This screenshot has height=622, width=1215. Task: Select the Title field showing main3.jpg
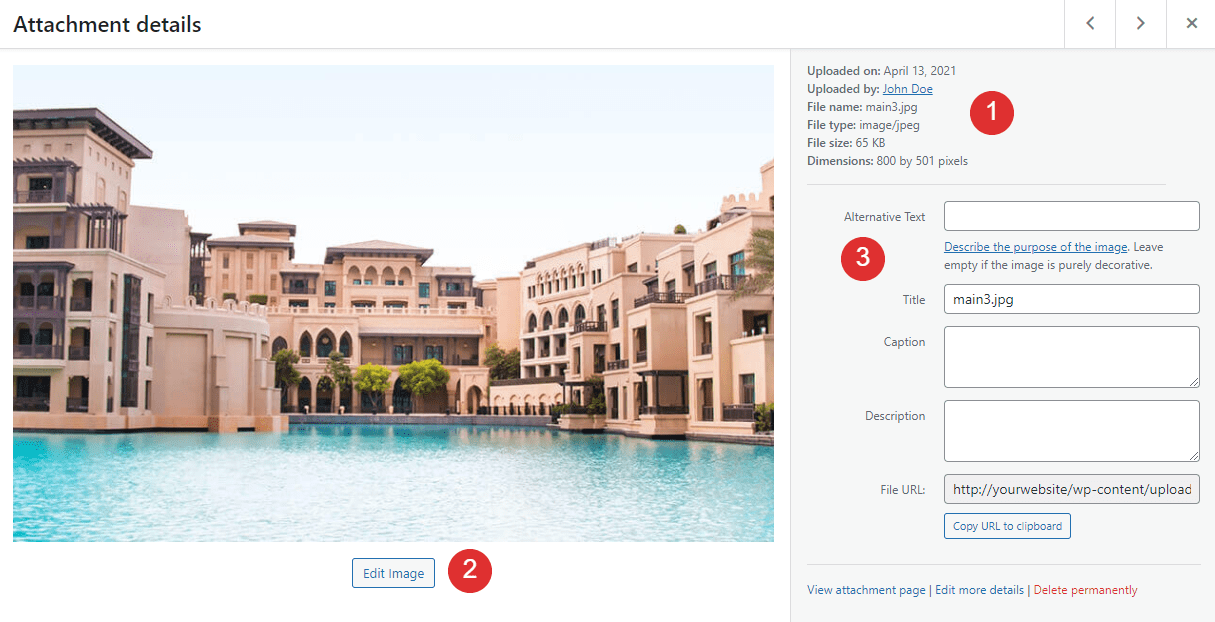(1071, 298)
